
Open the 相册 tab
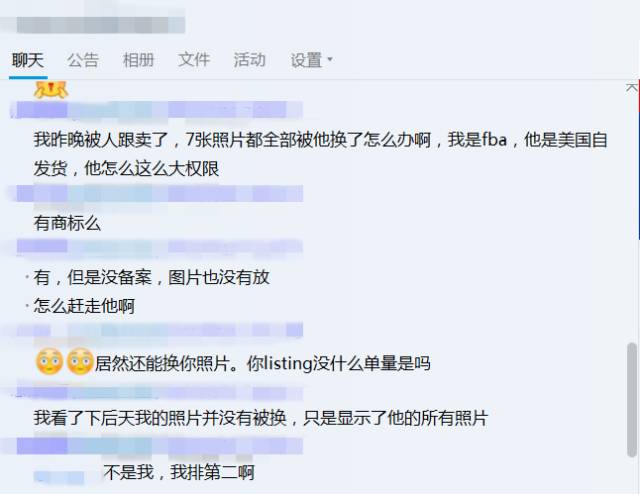[139, 60]
